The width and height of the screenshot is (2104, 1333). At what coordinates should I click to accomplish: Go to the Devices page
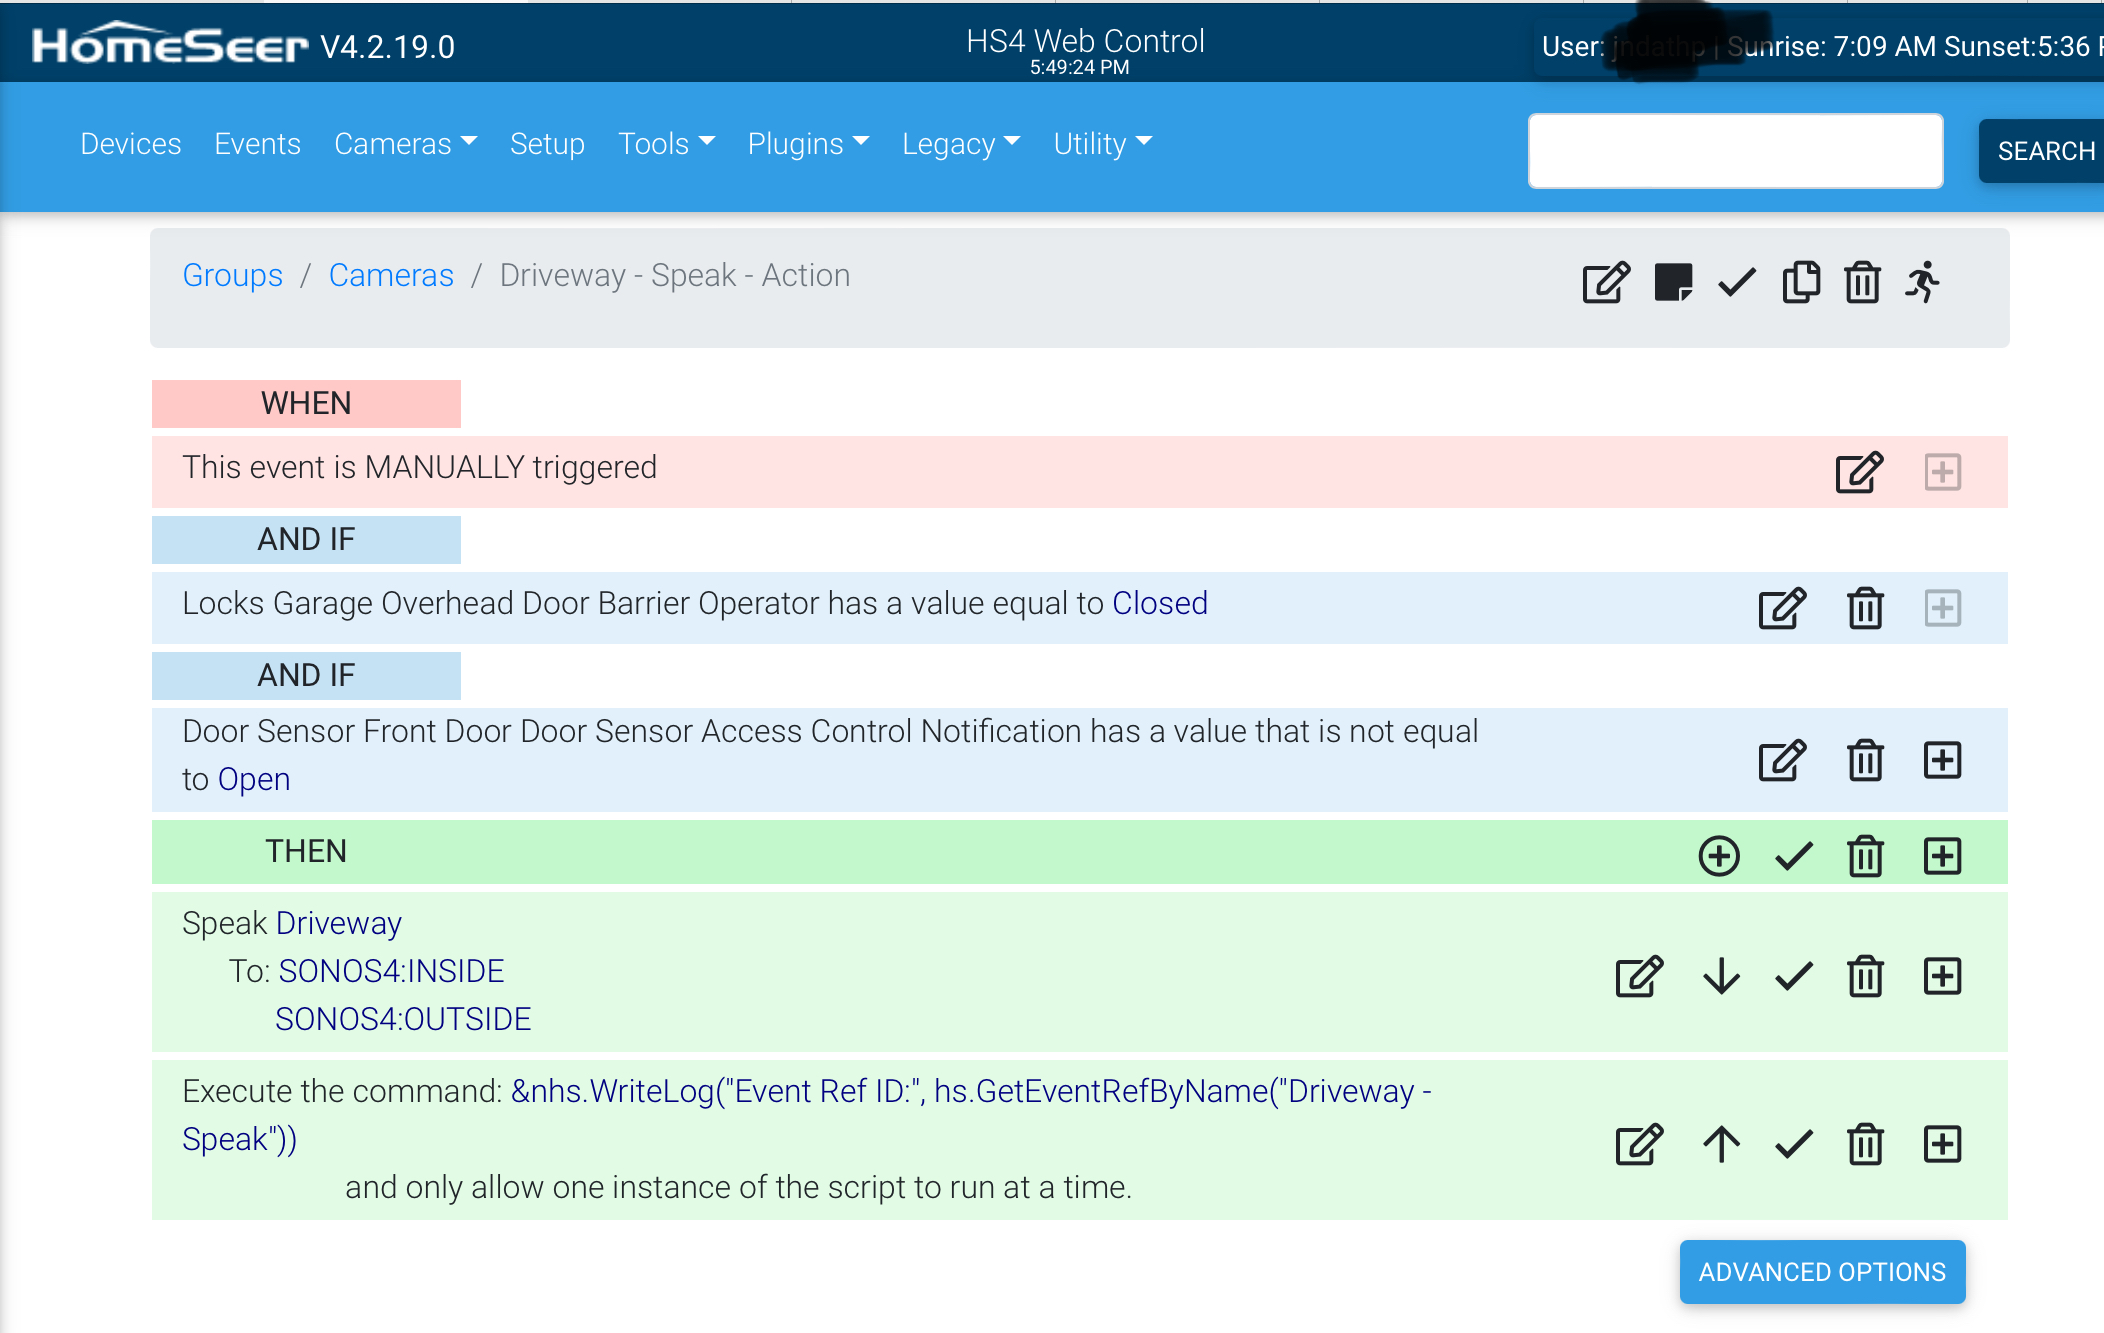[131, 144]
